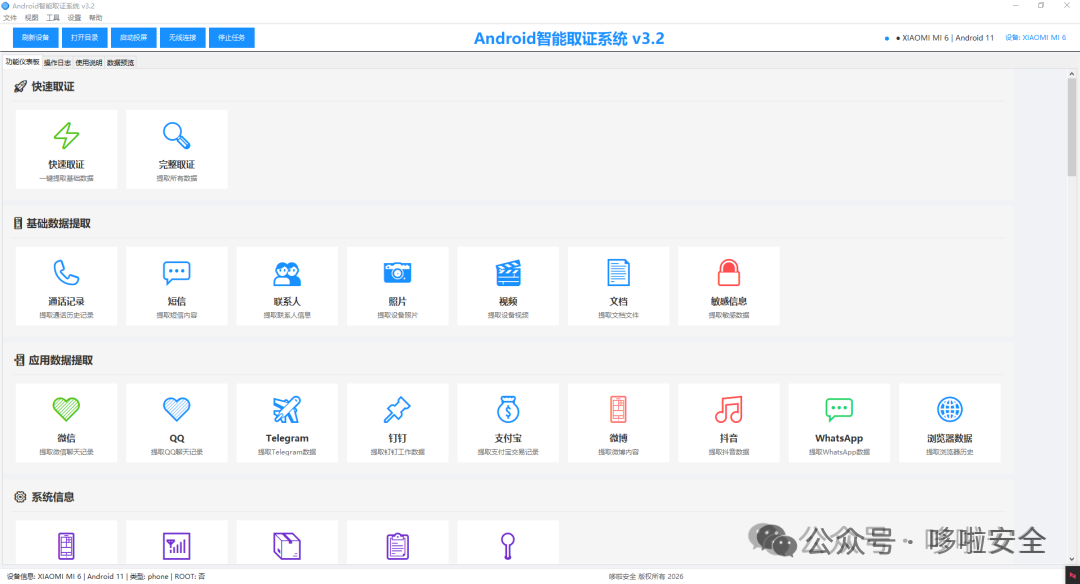Click the vertical scrollbar thumb

1072,127
